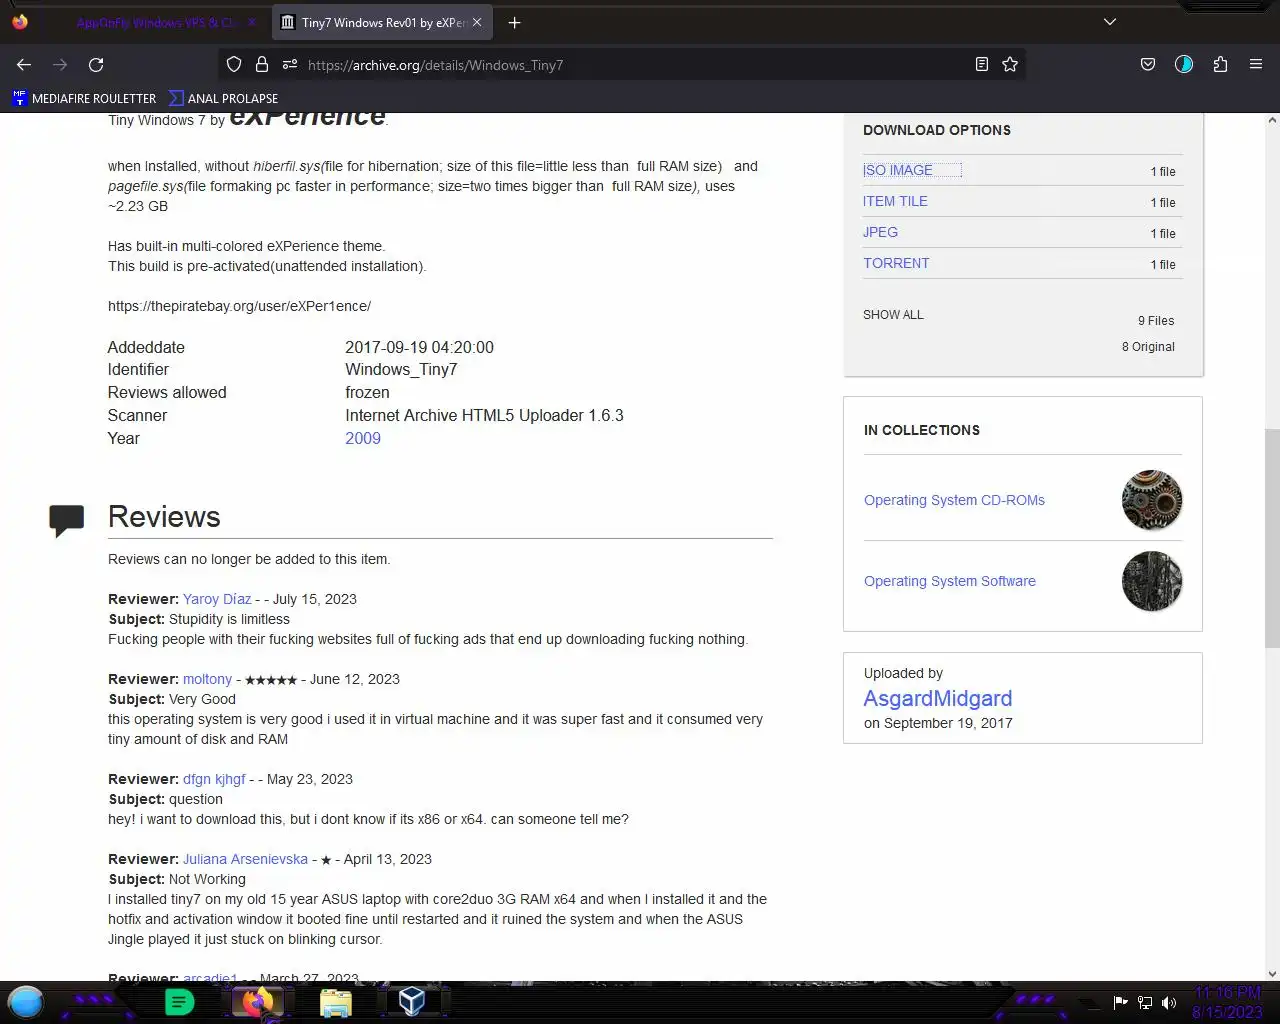The height and width of the screenshot is (1024, 1280).
Task: Close the Tiny7 Windows Rev01 tab
Action: pos(477,22)
